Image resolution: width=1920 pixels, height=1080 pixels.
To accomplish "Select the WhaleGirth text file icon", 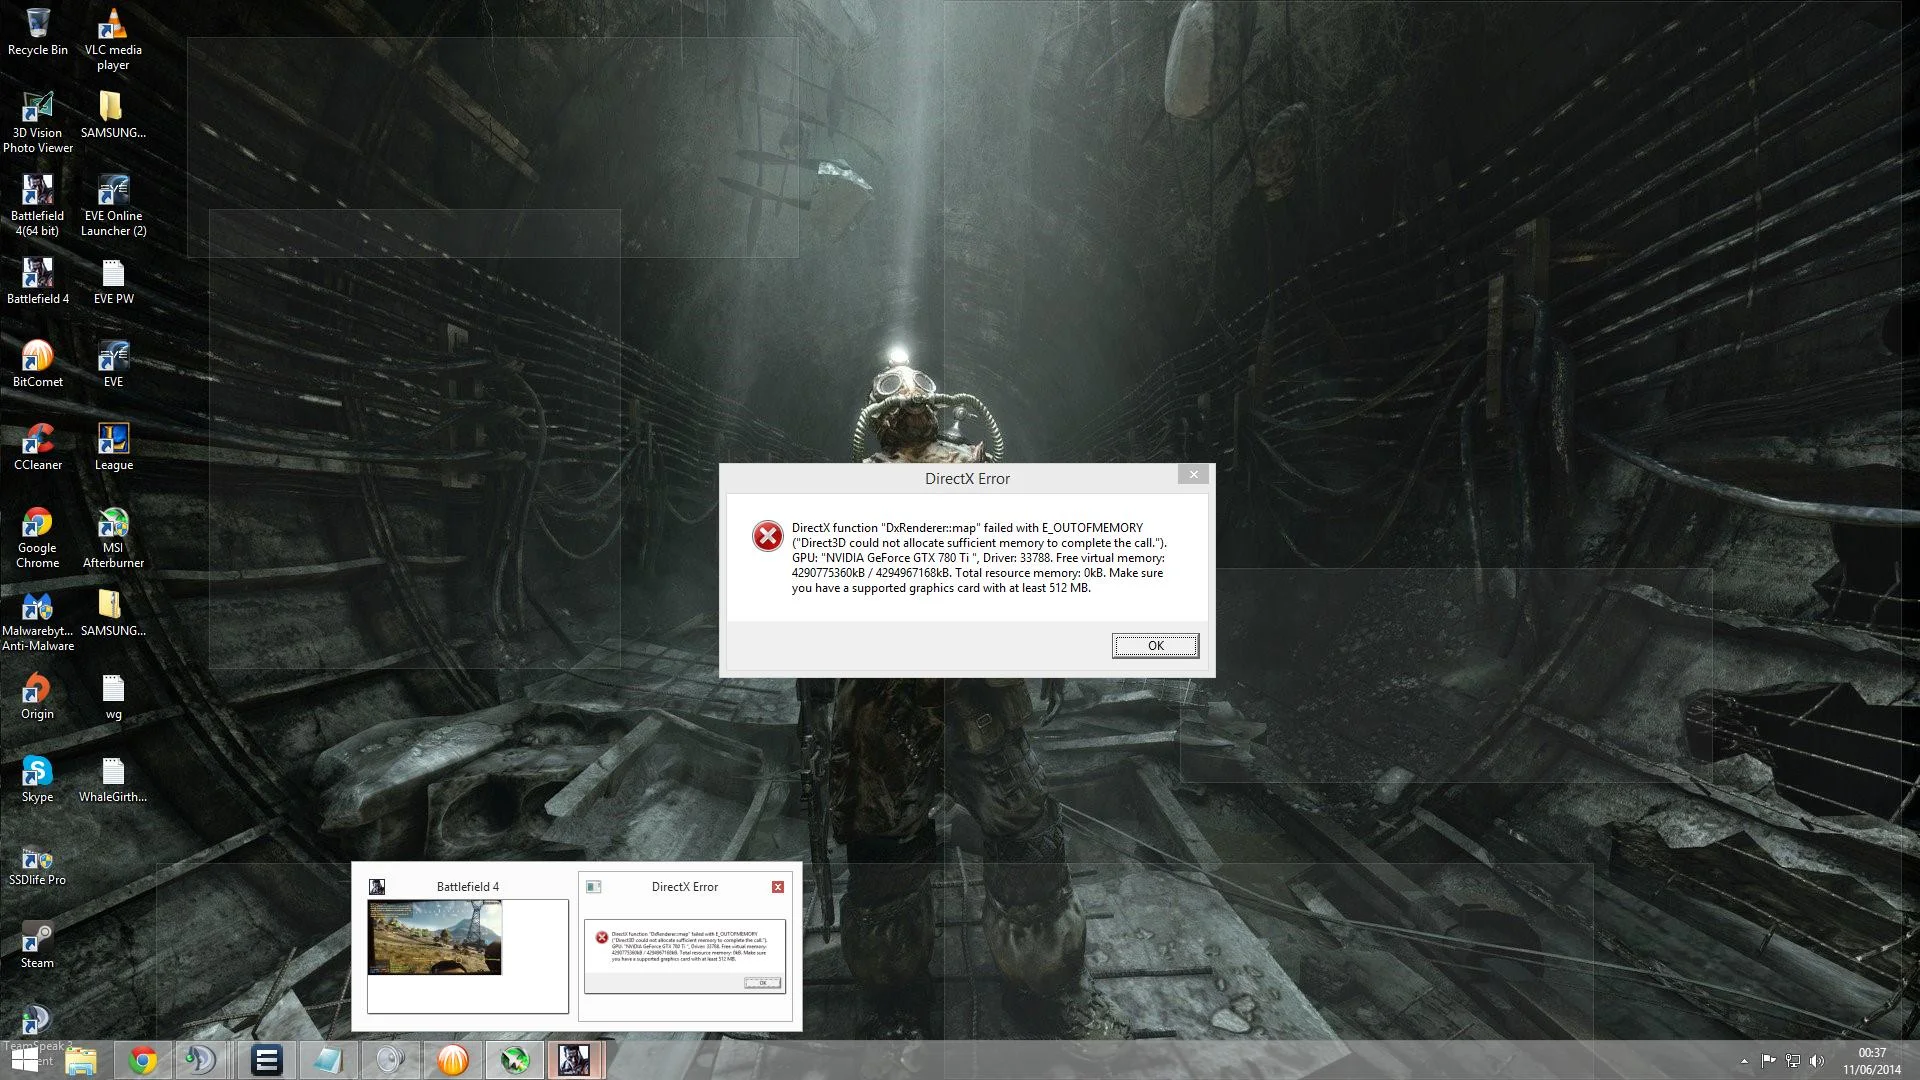I will [x=113, y=779].
